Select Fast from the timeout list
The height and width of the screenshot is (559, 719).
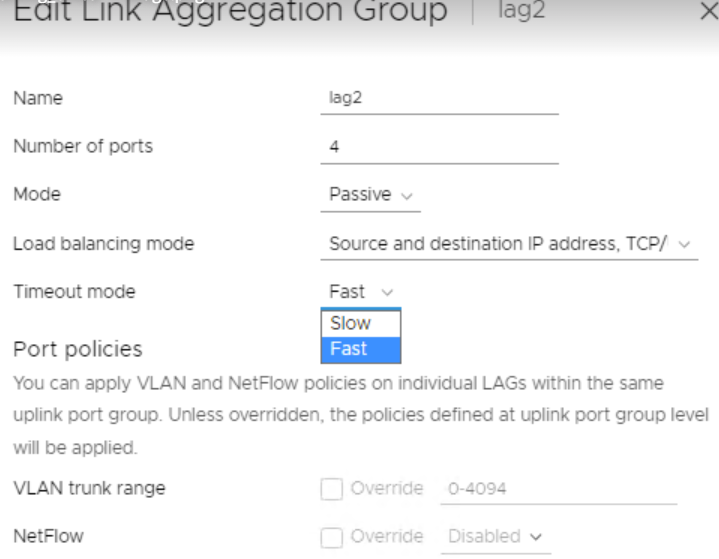click(360, 349)
